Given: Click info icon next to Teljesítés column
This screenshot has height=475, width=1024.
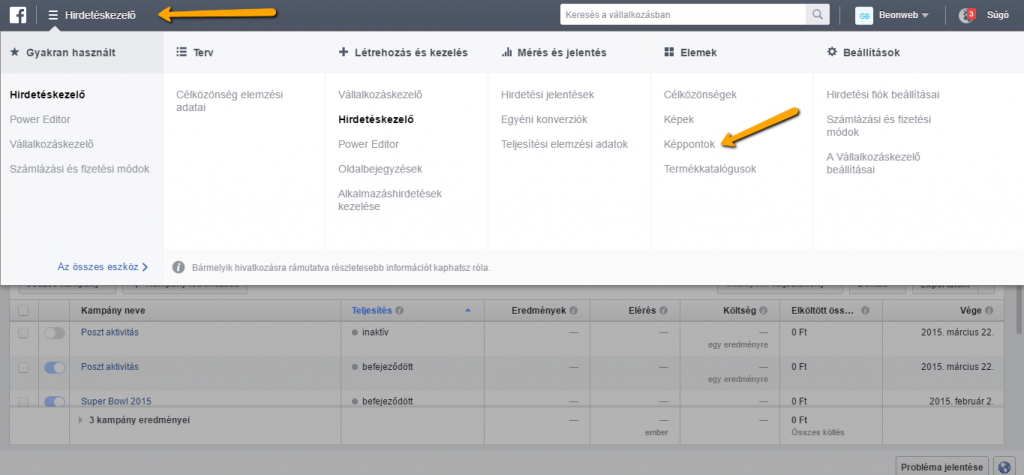Looking at the screenshot, I should click(399, 311).
